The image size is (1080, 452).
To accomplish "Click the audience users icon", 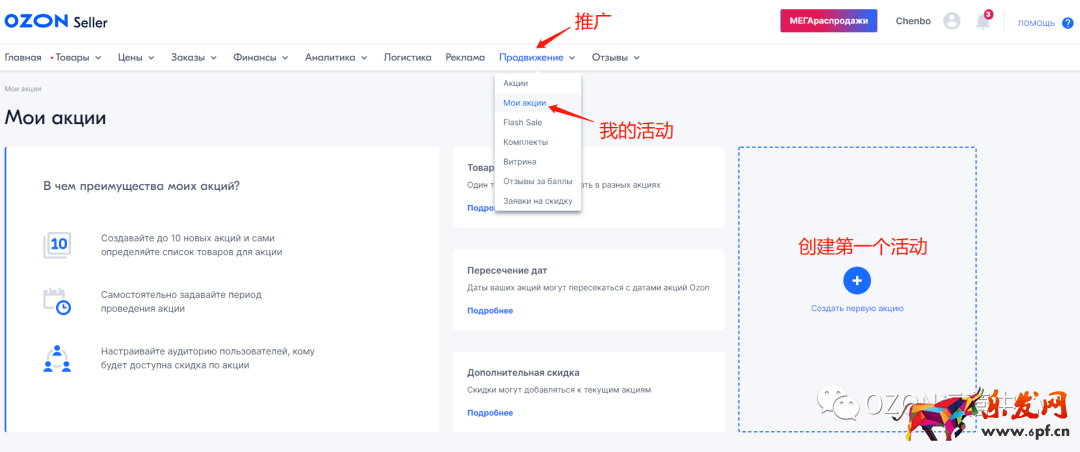I will pyautogui.click(x=57, y=358).
